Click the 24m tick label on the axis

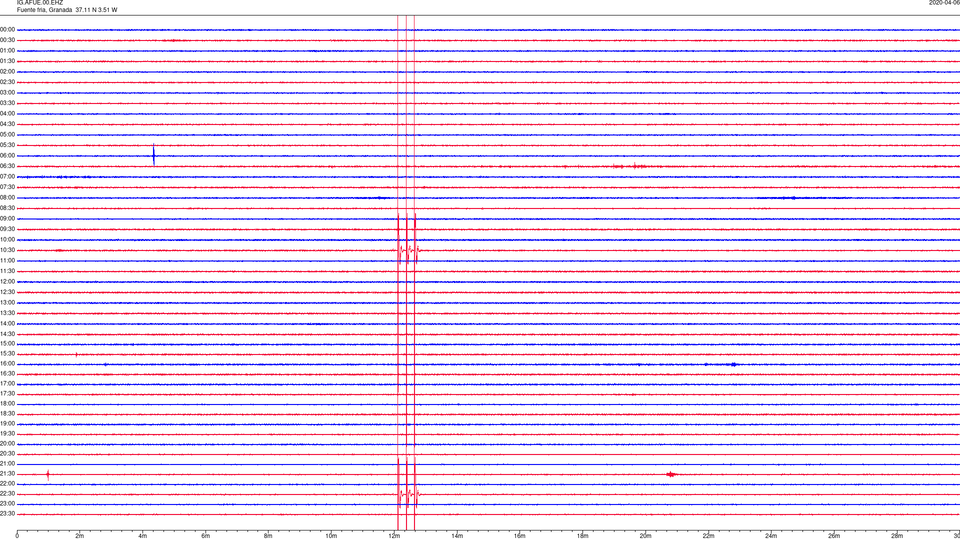771,536
